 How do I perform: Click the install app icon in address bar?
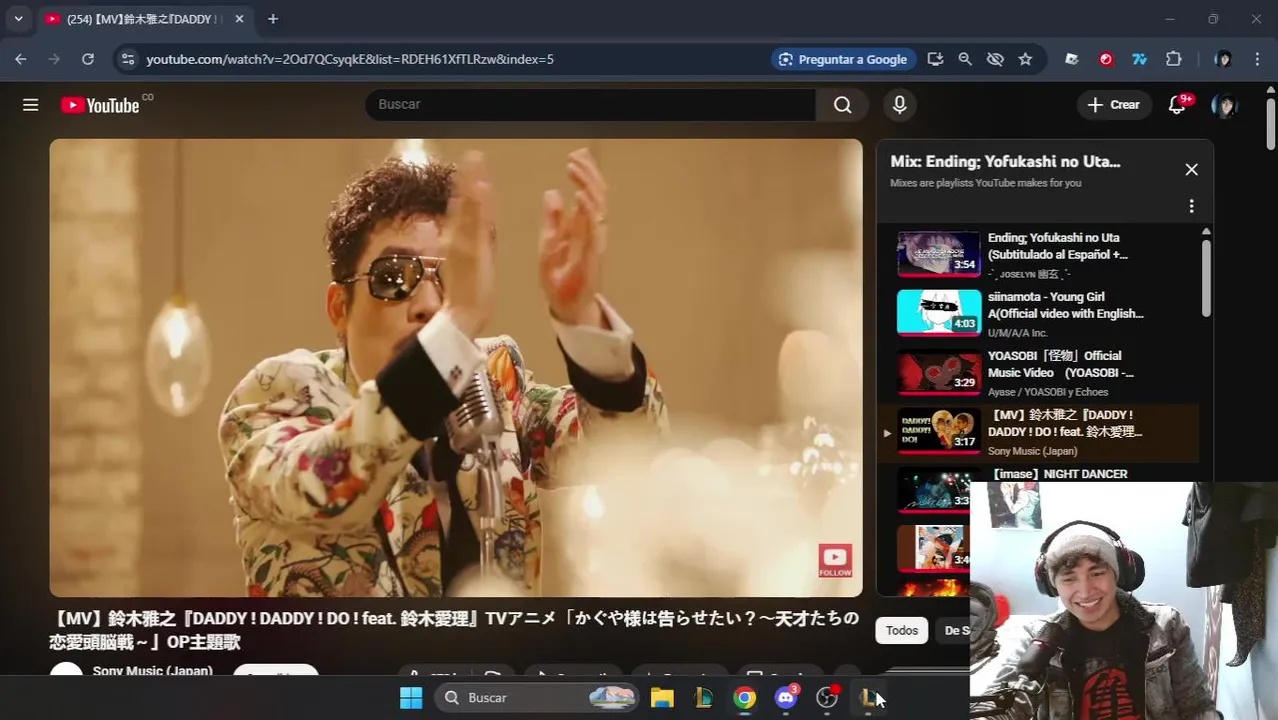[935, 59]
